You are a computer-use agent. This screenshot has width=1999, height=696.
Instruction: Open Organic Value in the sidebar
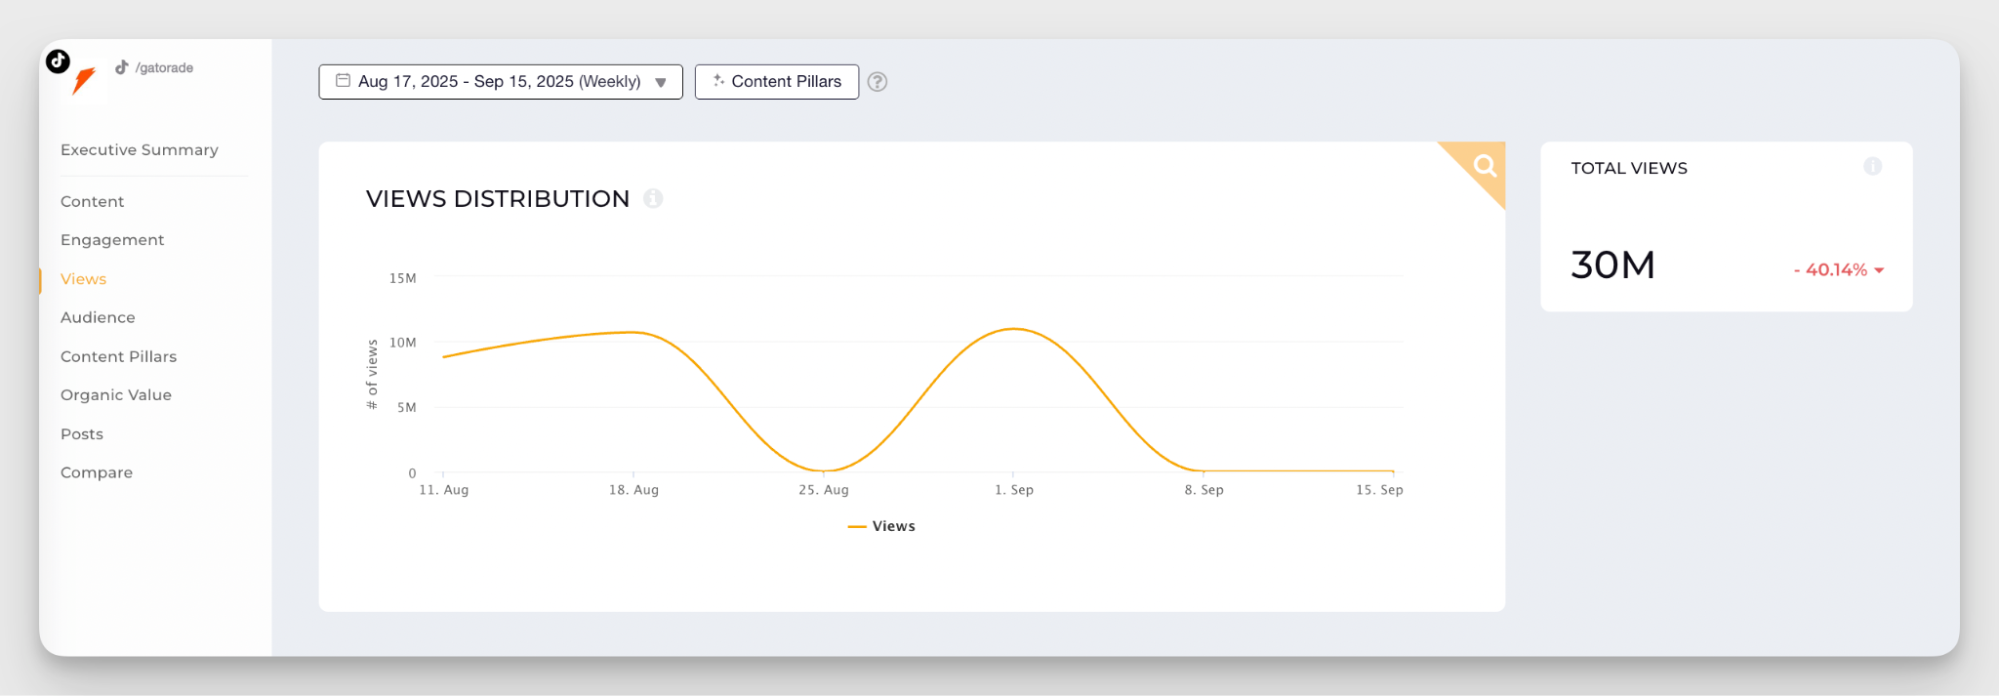coord(116,395)
